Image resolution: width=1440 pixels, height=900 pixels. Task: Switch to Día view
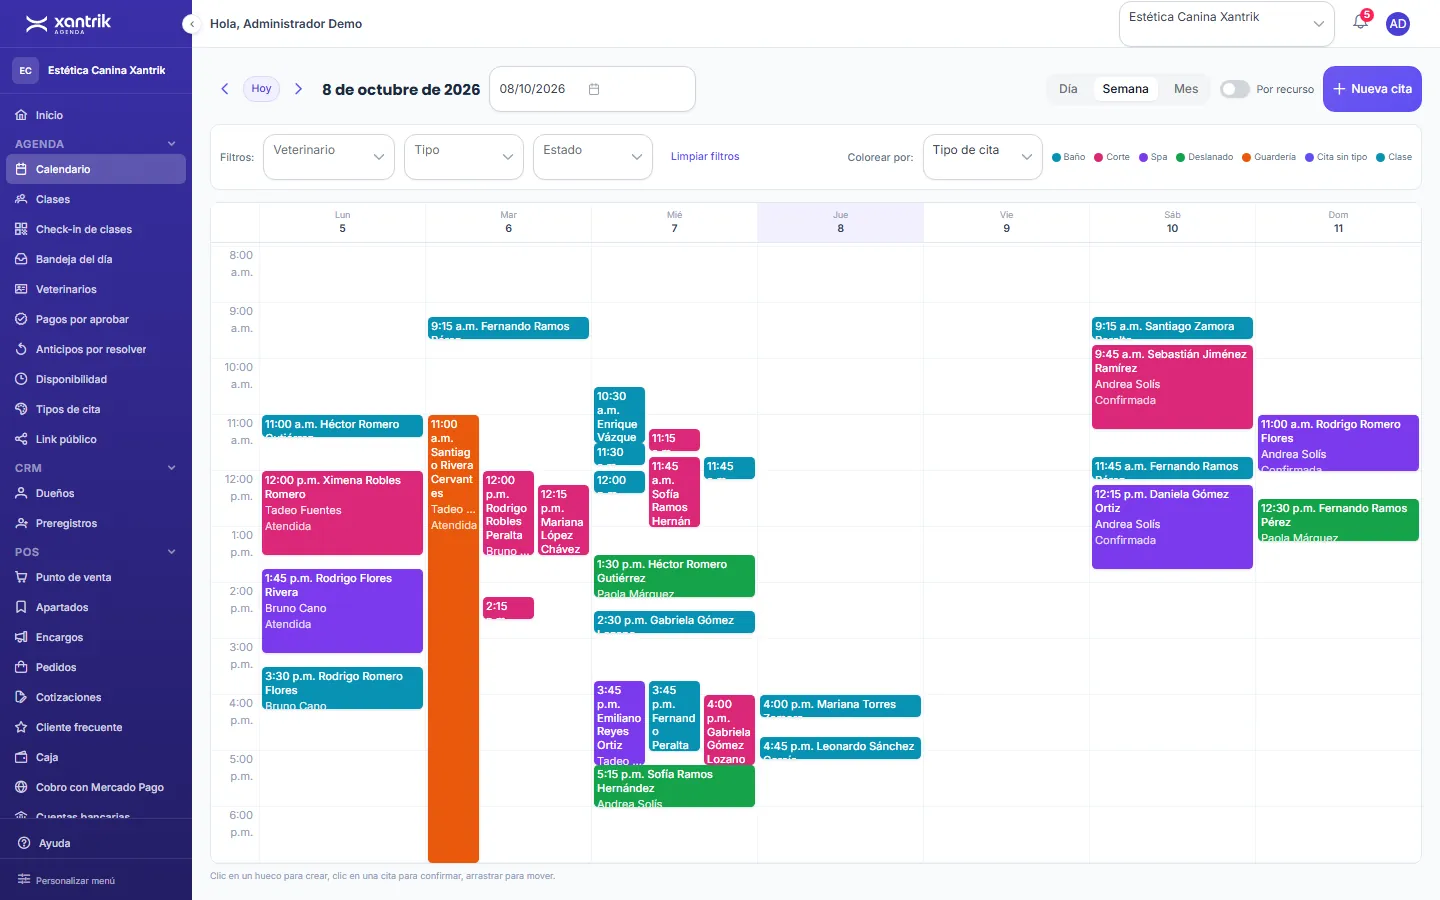1068,89
